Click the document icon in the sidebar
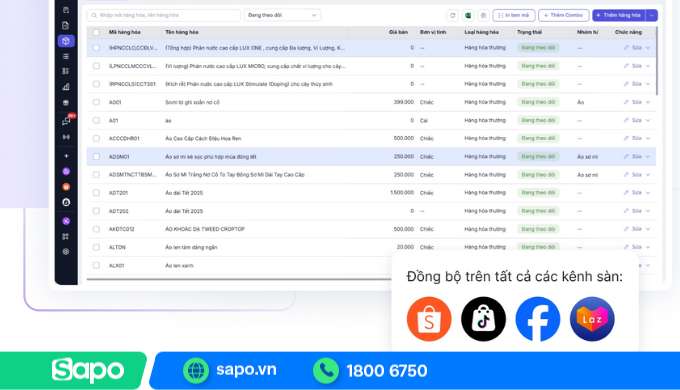This screenshot has height=390, width=680. coord(66,25)
